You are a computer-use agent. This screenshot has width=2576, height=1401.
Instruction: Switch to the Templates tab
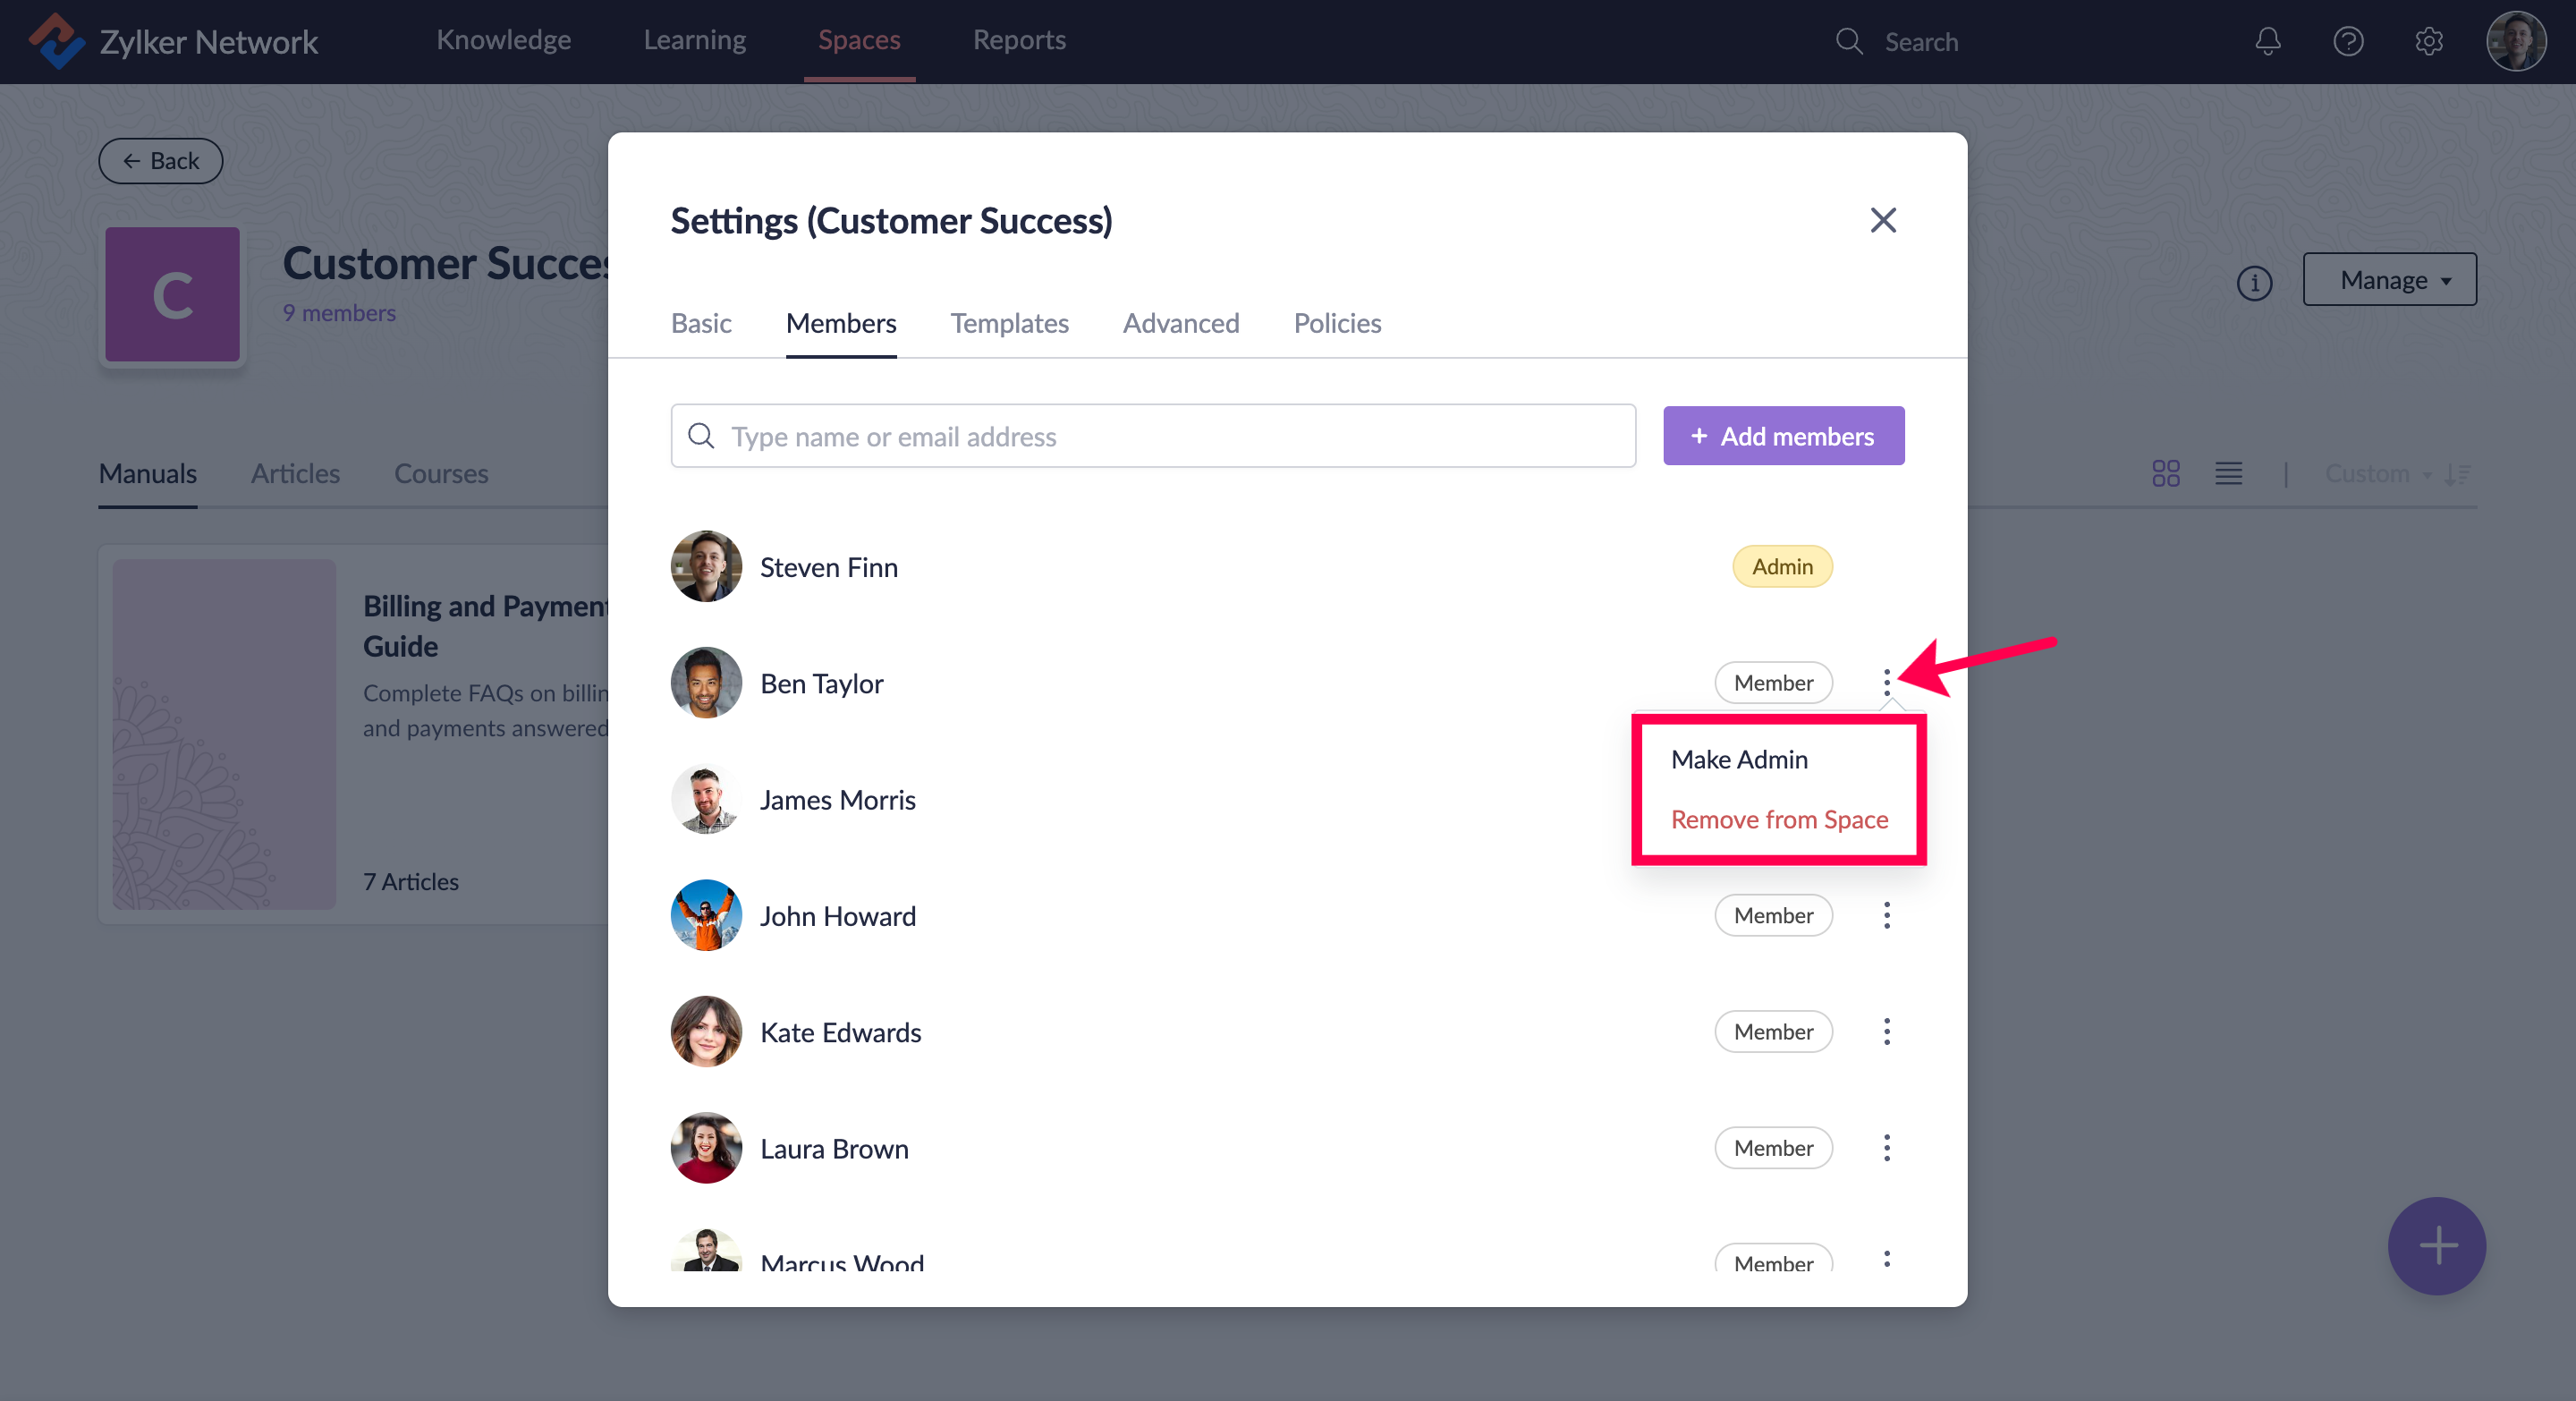[x=1009, y=323]
